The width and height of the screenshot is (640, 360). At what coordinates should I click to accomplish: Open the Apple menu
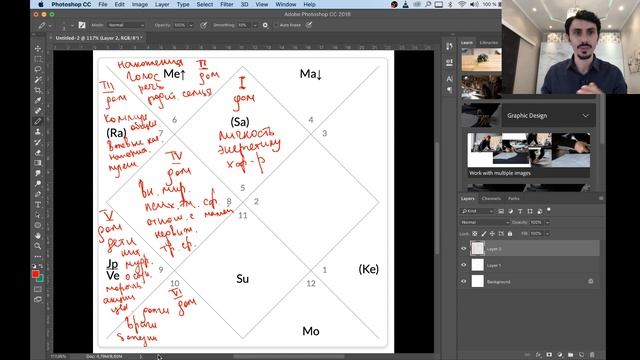pos(41,4)
